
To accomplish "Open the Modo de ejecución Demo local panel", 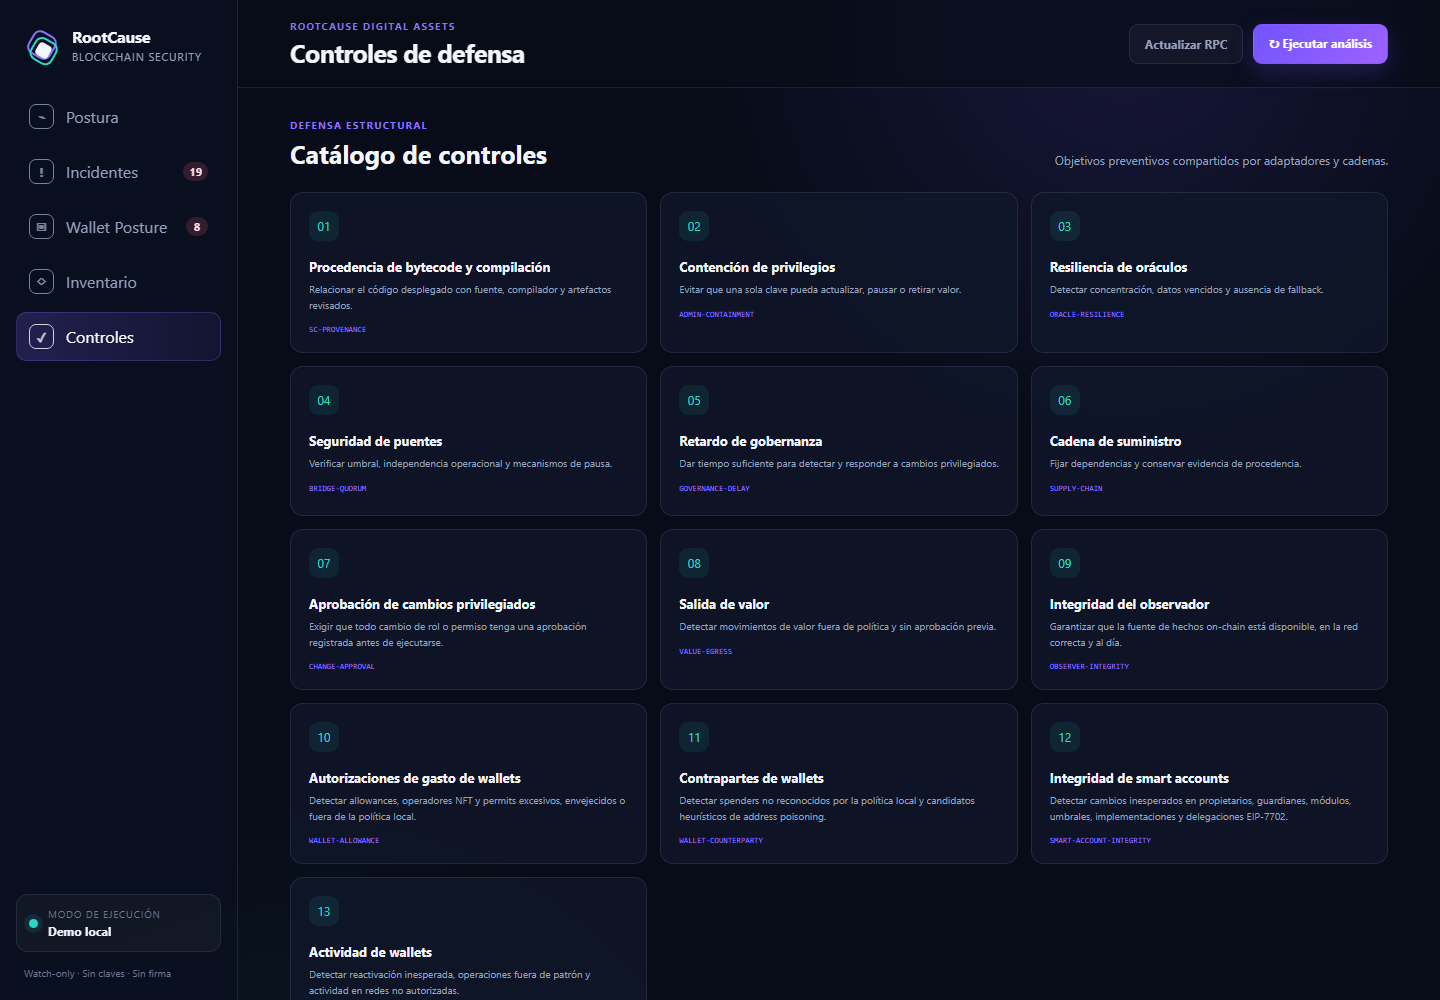I will pos(118,923).
